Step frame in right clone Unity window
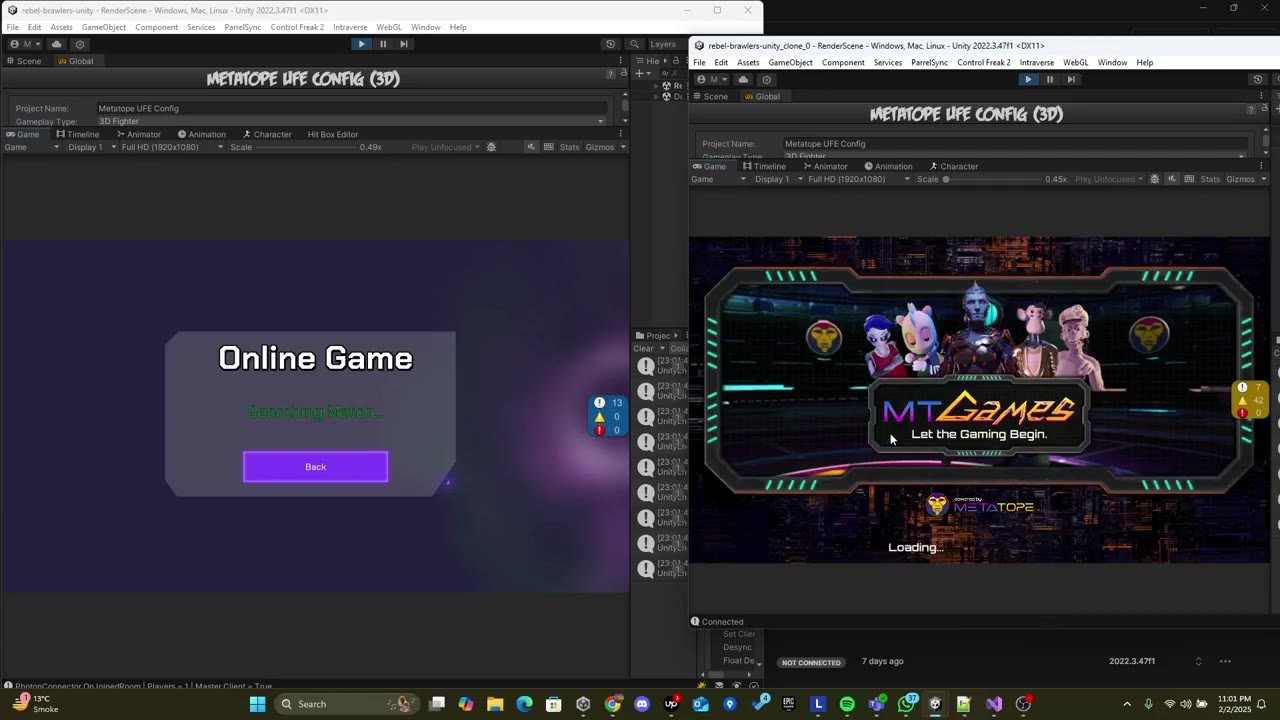 [1070, 79]
